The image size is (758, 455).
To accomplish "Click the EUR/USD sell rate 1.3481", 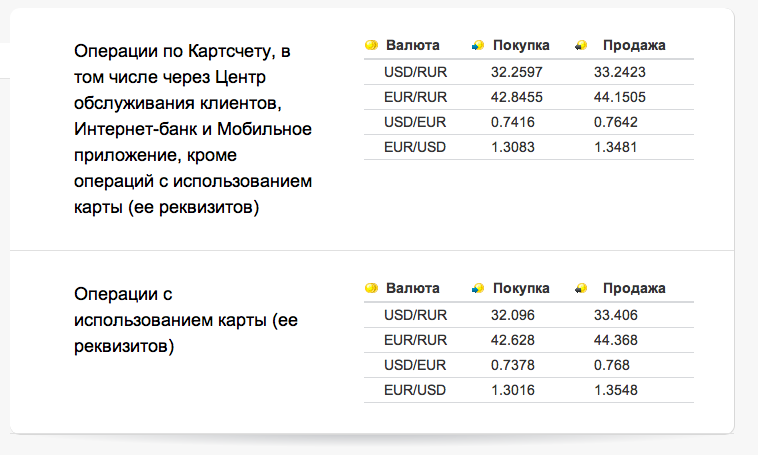I will coord(615,147).
